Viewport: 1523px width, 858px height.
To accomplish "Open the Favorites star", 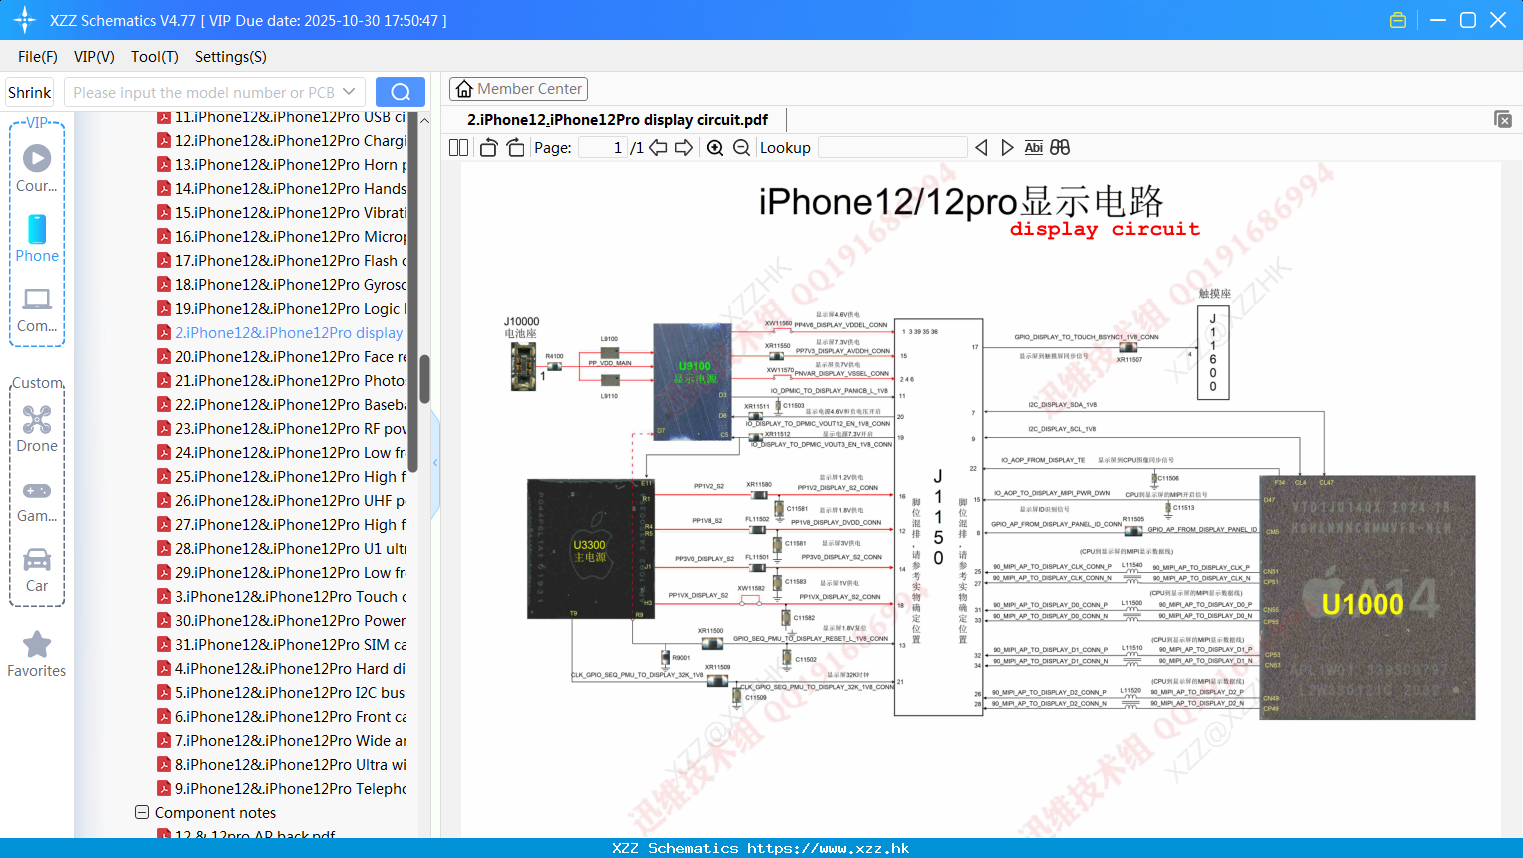I will tap(37, 655).
